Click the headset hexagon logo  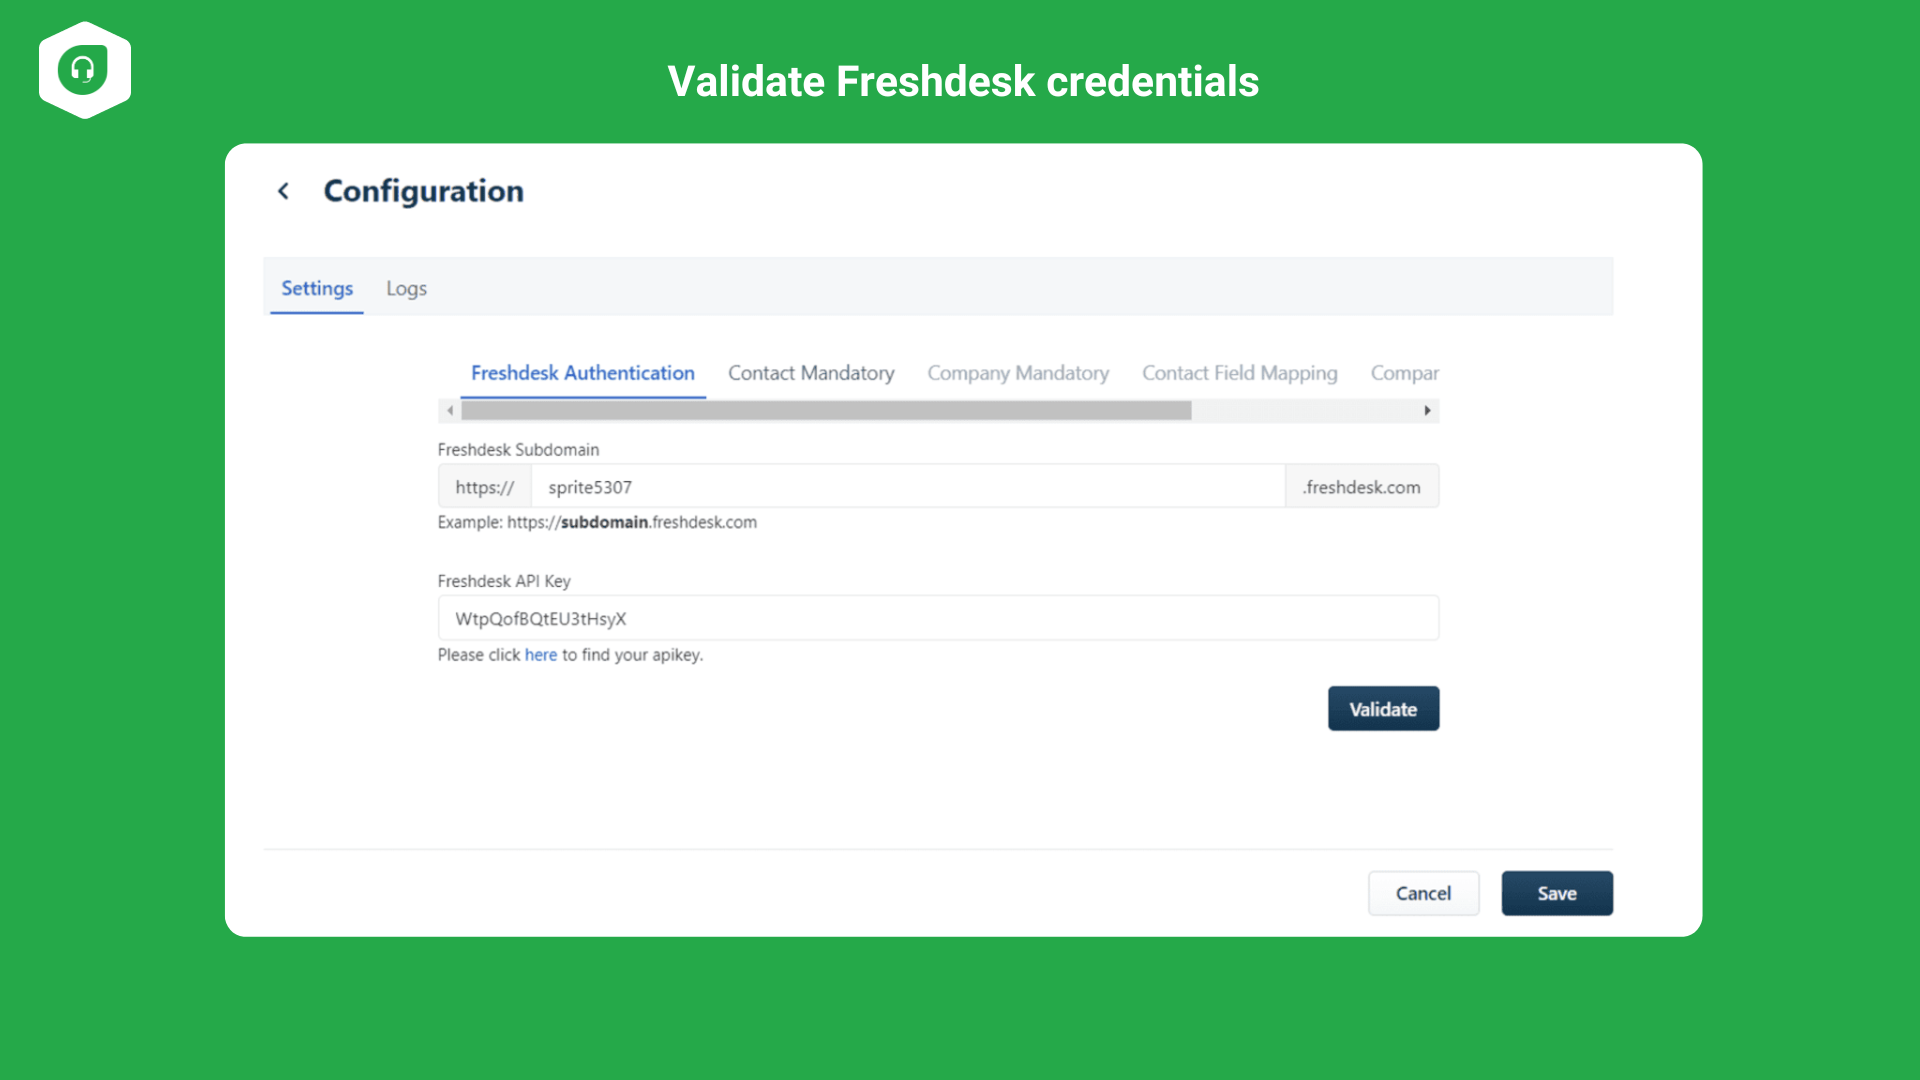(85, 70)
